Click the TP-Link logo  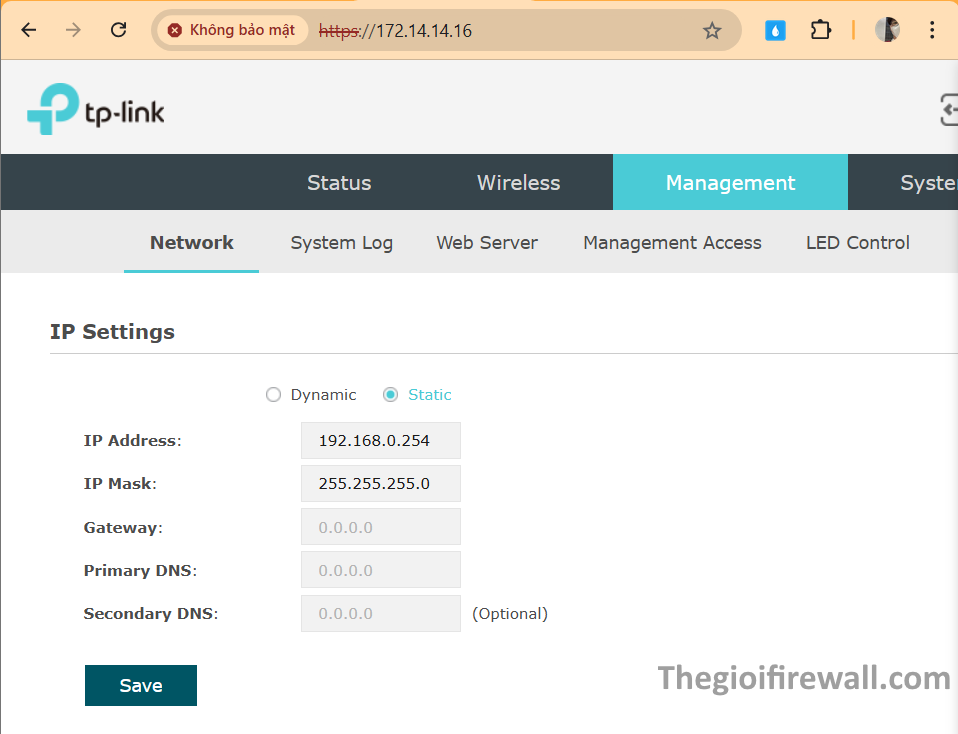pos(96,109)
